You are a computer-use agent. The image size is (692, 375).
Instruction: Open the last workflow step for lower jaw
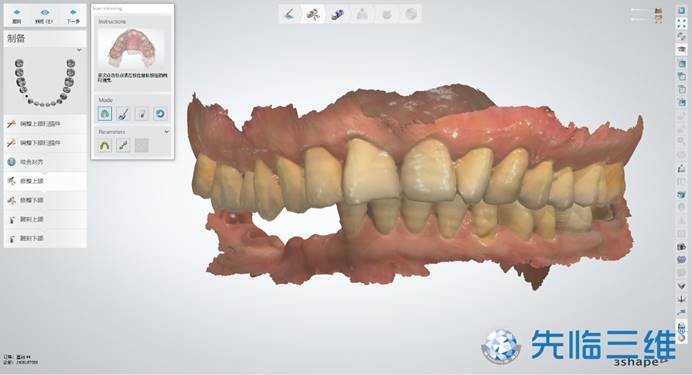(x=45, y=238)
